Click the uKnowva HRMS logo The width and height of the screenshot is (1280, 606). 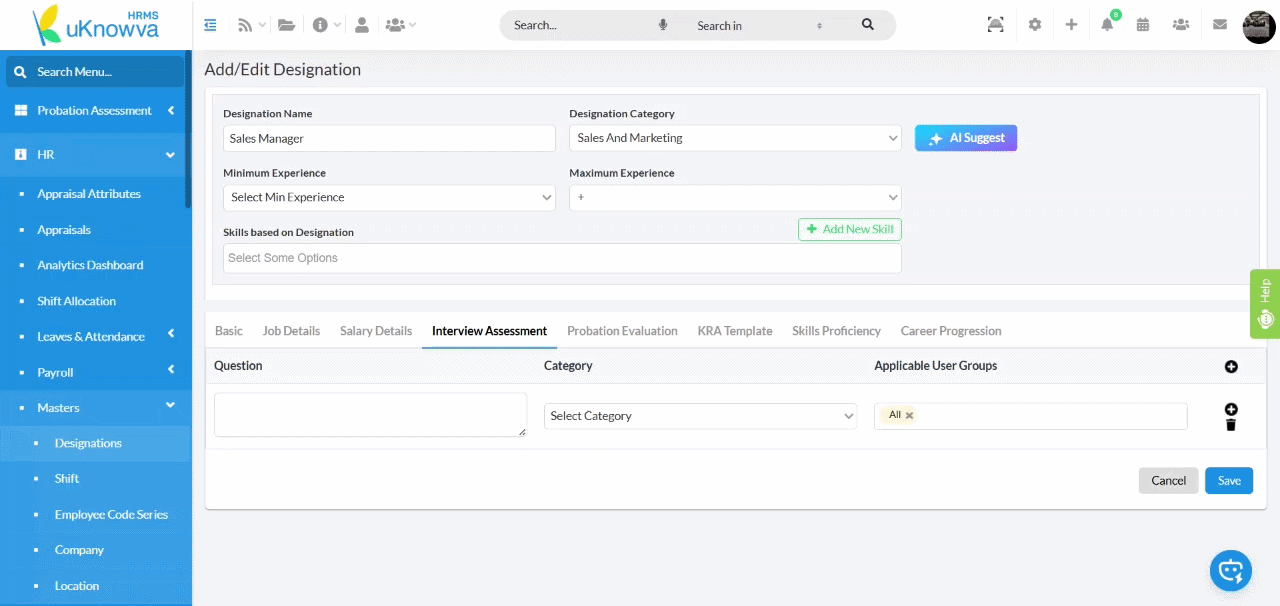pyautogui.click(x=95, y=26)
